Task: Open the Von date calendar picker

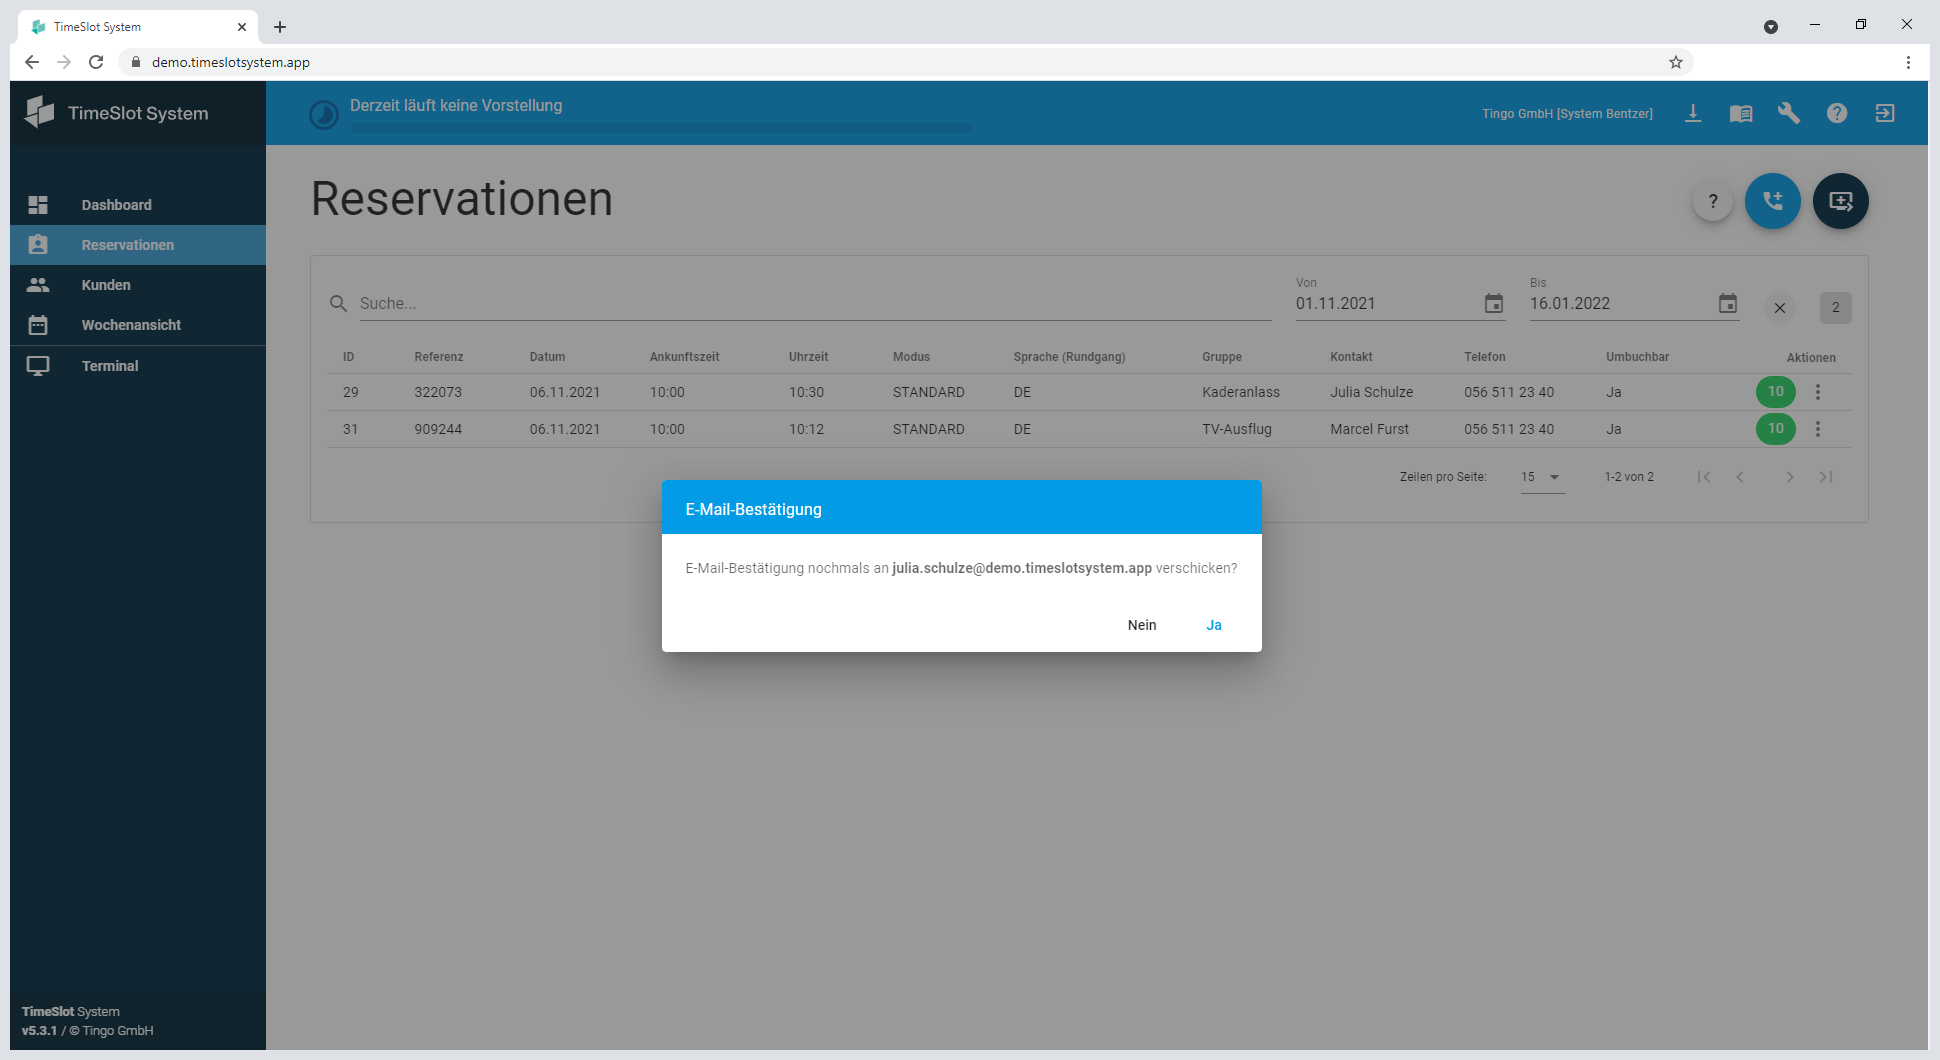Action: (x=1493, y=303)
